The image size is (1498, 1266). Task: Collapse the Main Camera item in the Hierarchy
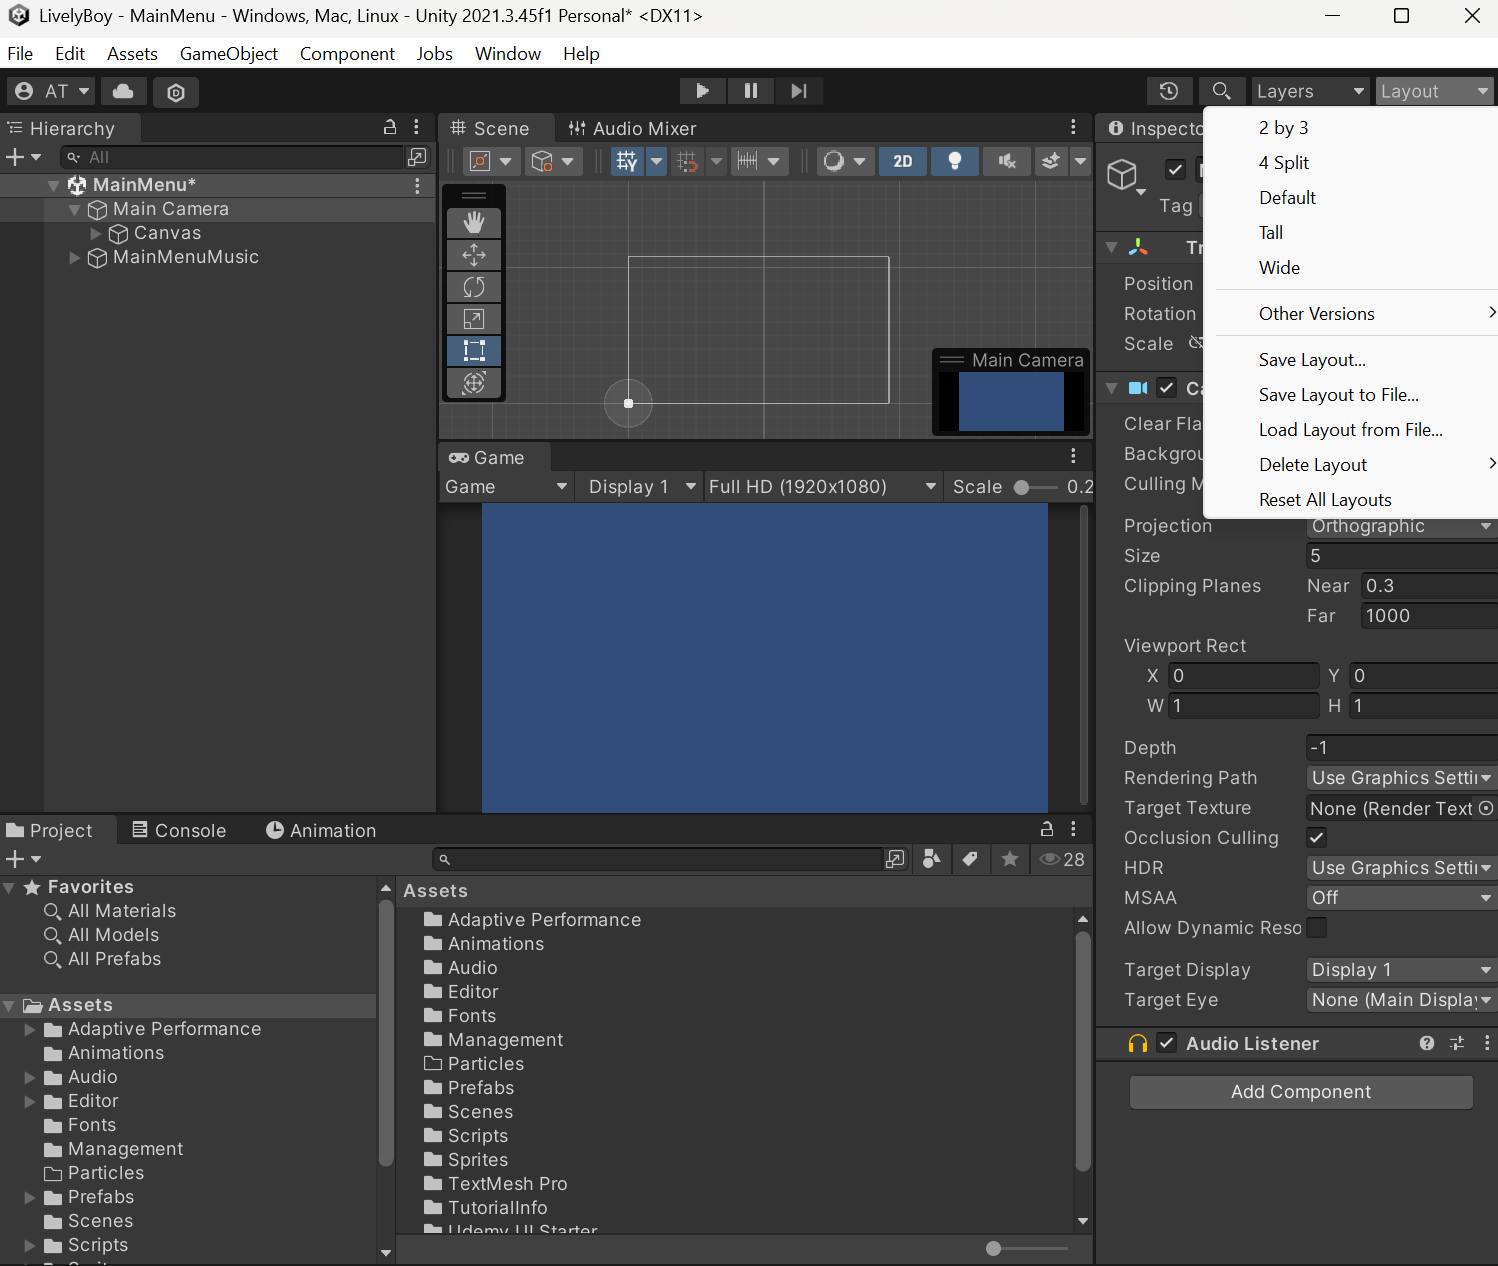pos(74,209)
